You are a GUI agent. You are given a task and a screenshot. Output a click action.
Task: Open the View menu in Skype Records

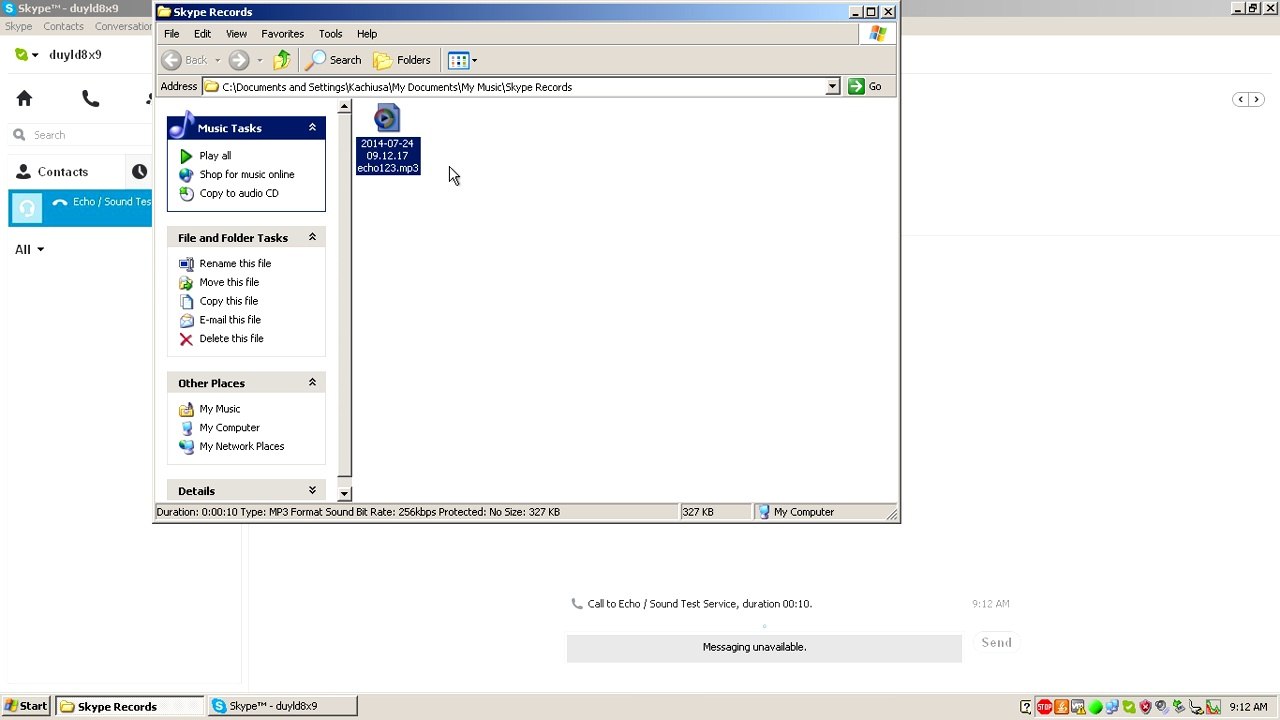(236, 34)
